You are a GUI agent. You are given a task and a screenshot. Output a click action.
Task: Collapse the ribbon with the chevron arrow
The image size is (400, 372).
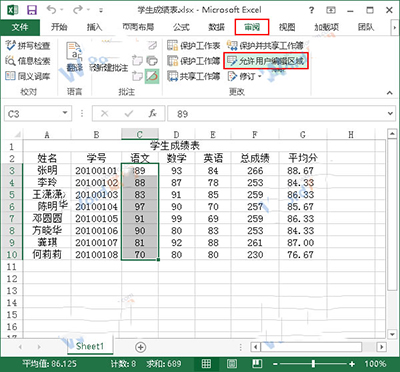pyautogui.click(x=390, y=93)
